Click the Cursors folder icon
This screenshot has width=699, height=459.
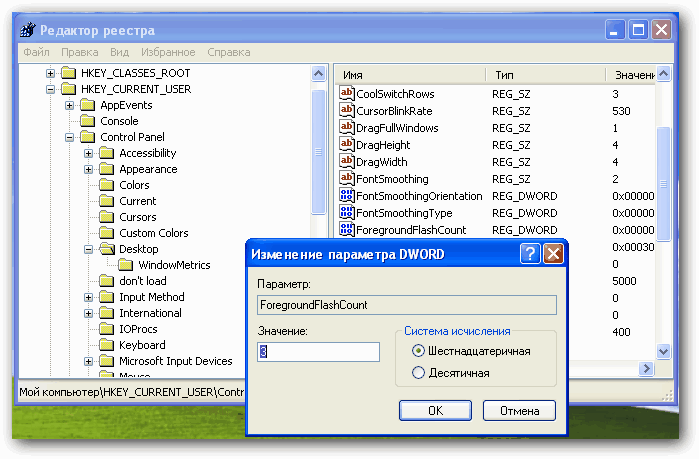point(107,217)
